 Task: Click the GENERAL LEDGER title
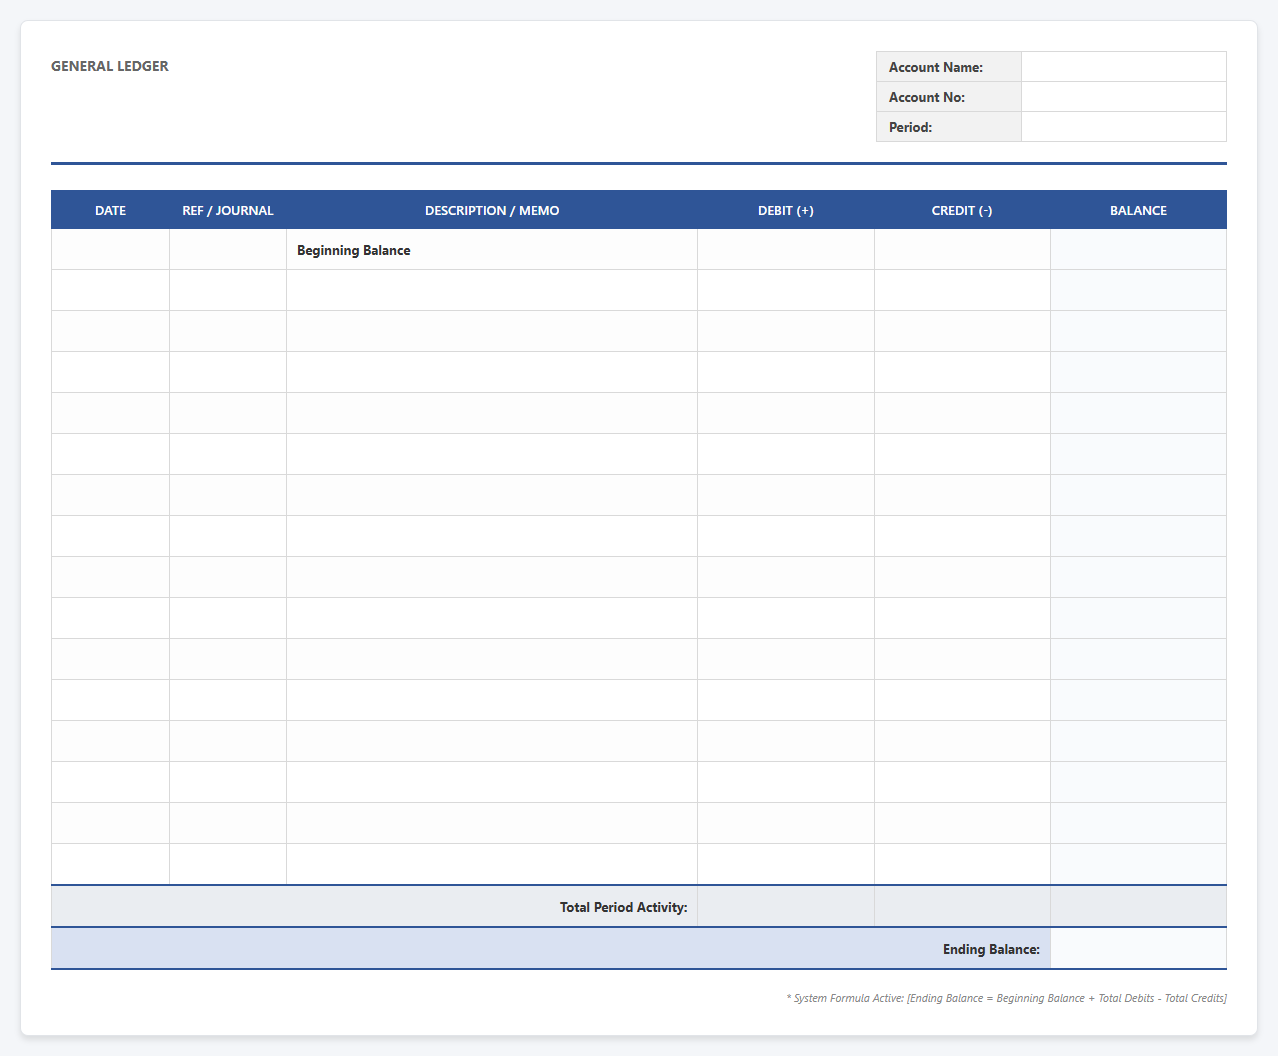[x=110, y=66]
